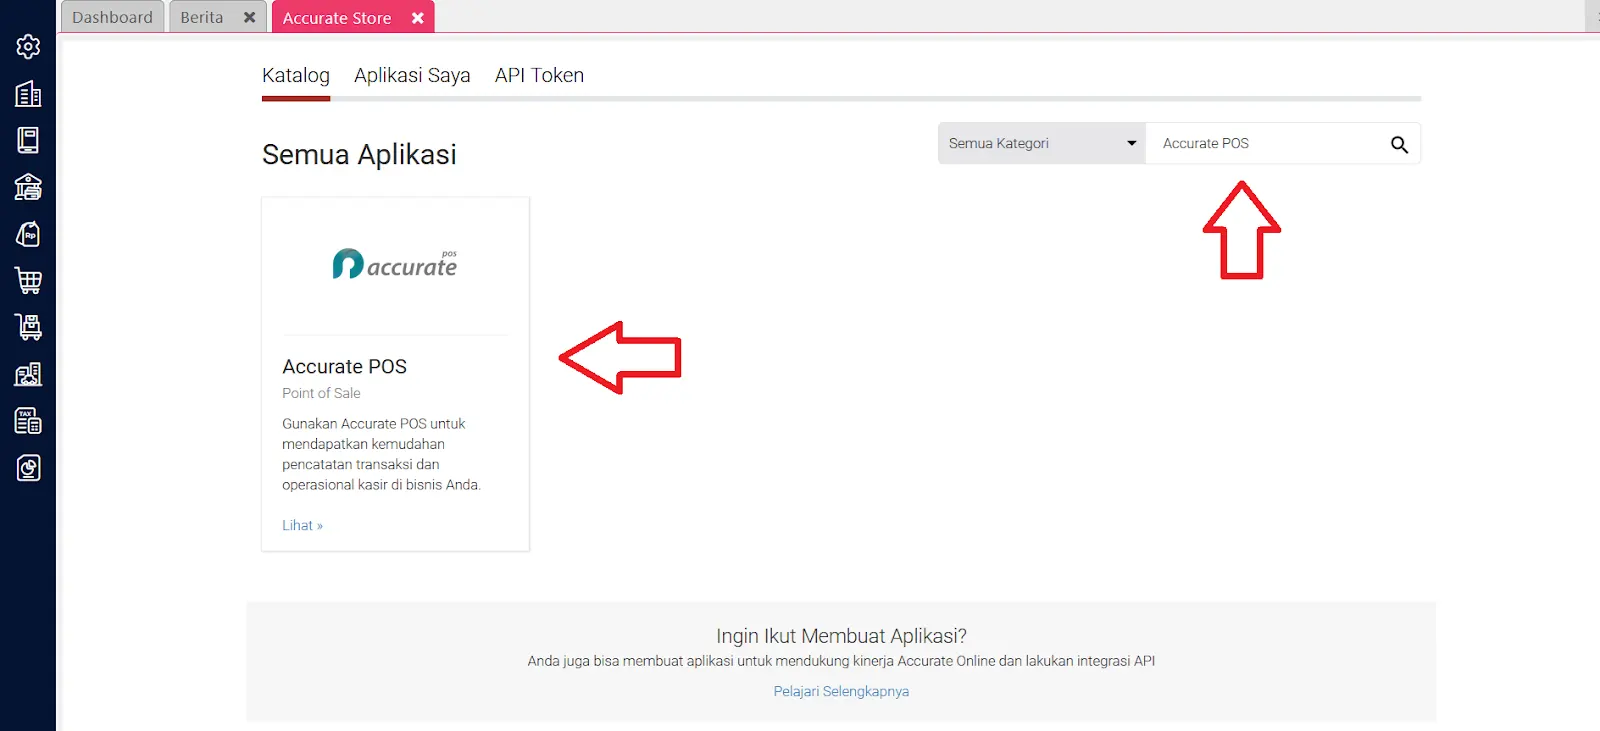The image size is (1600, 731).
Task: Open the ledger book module icon
Action: point(28,140)
